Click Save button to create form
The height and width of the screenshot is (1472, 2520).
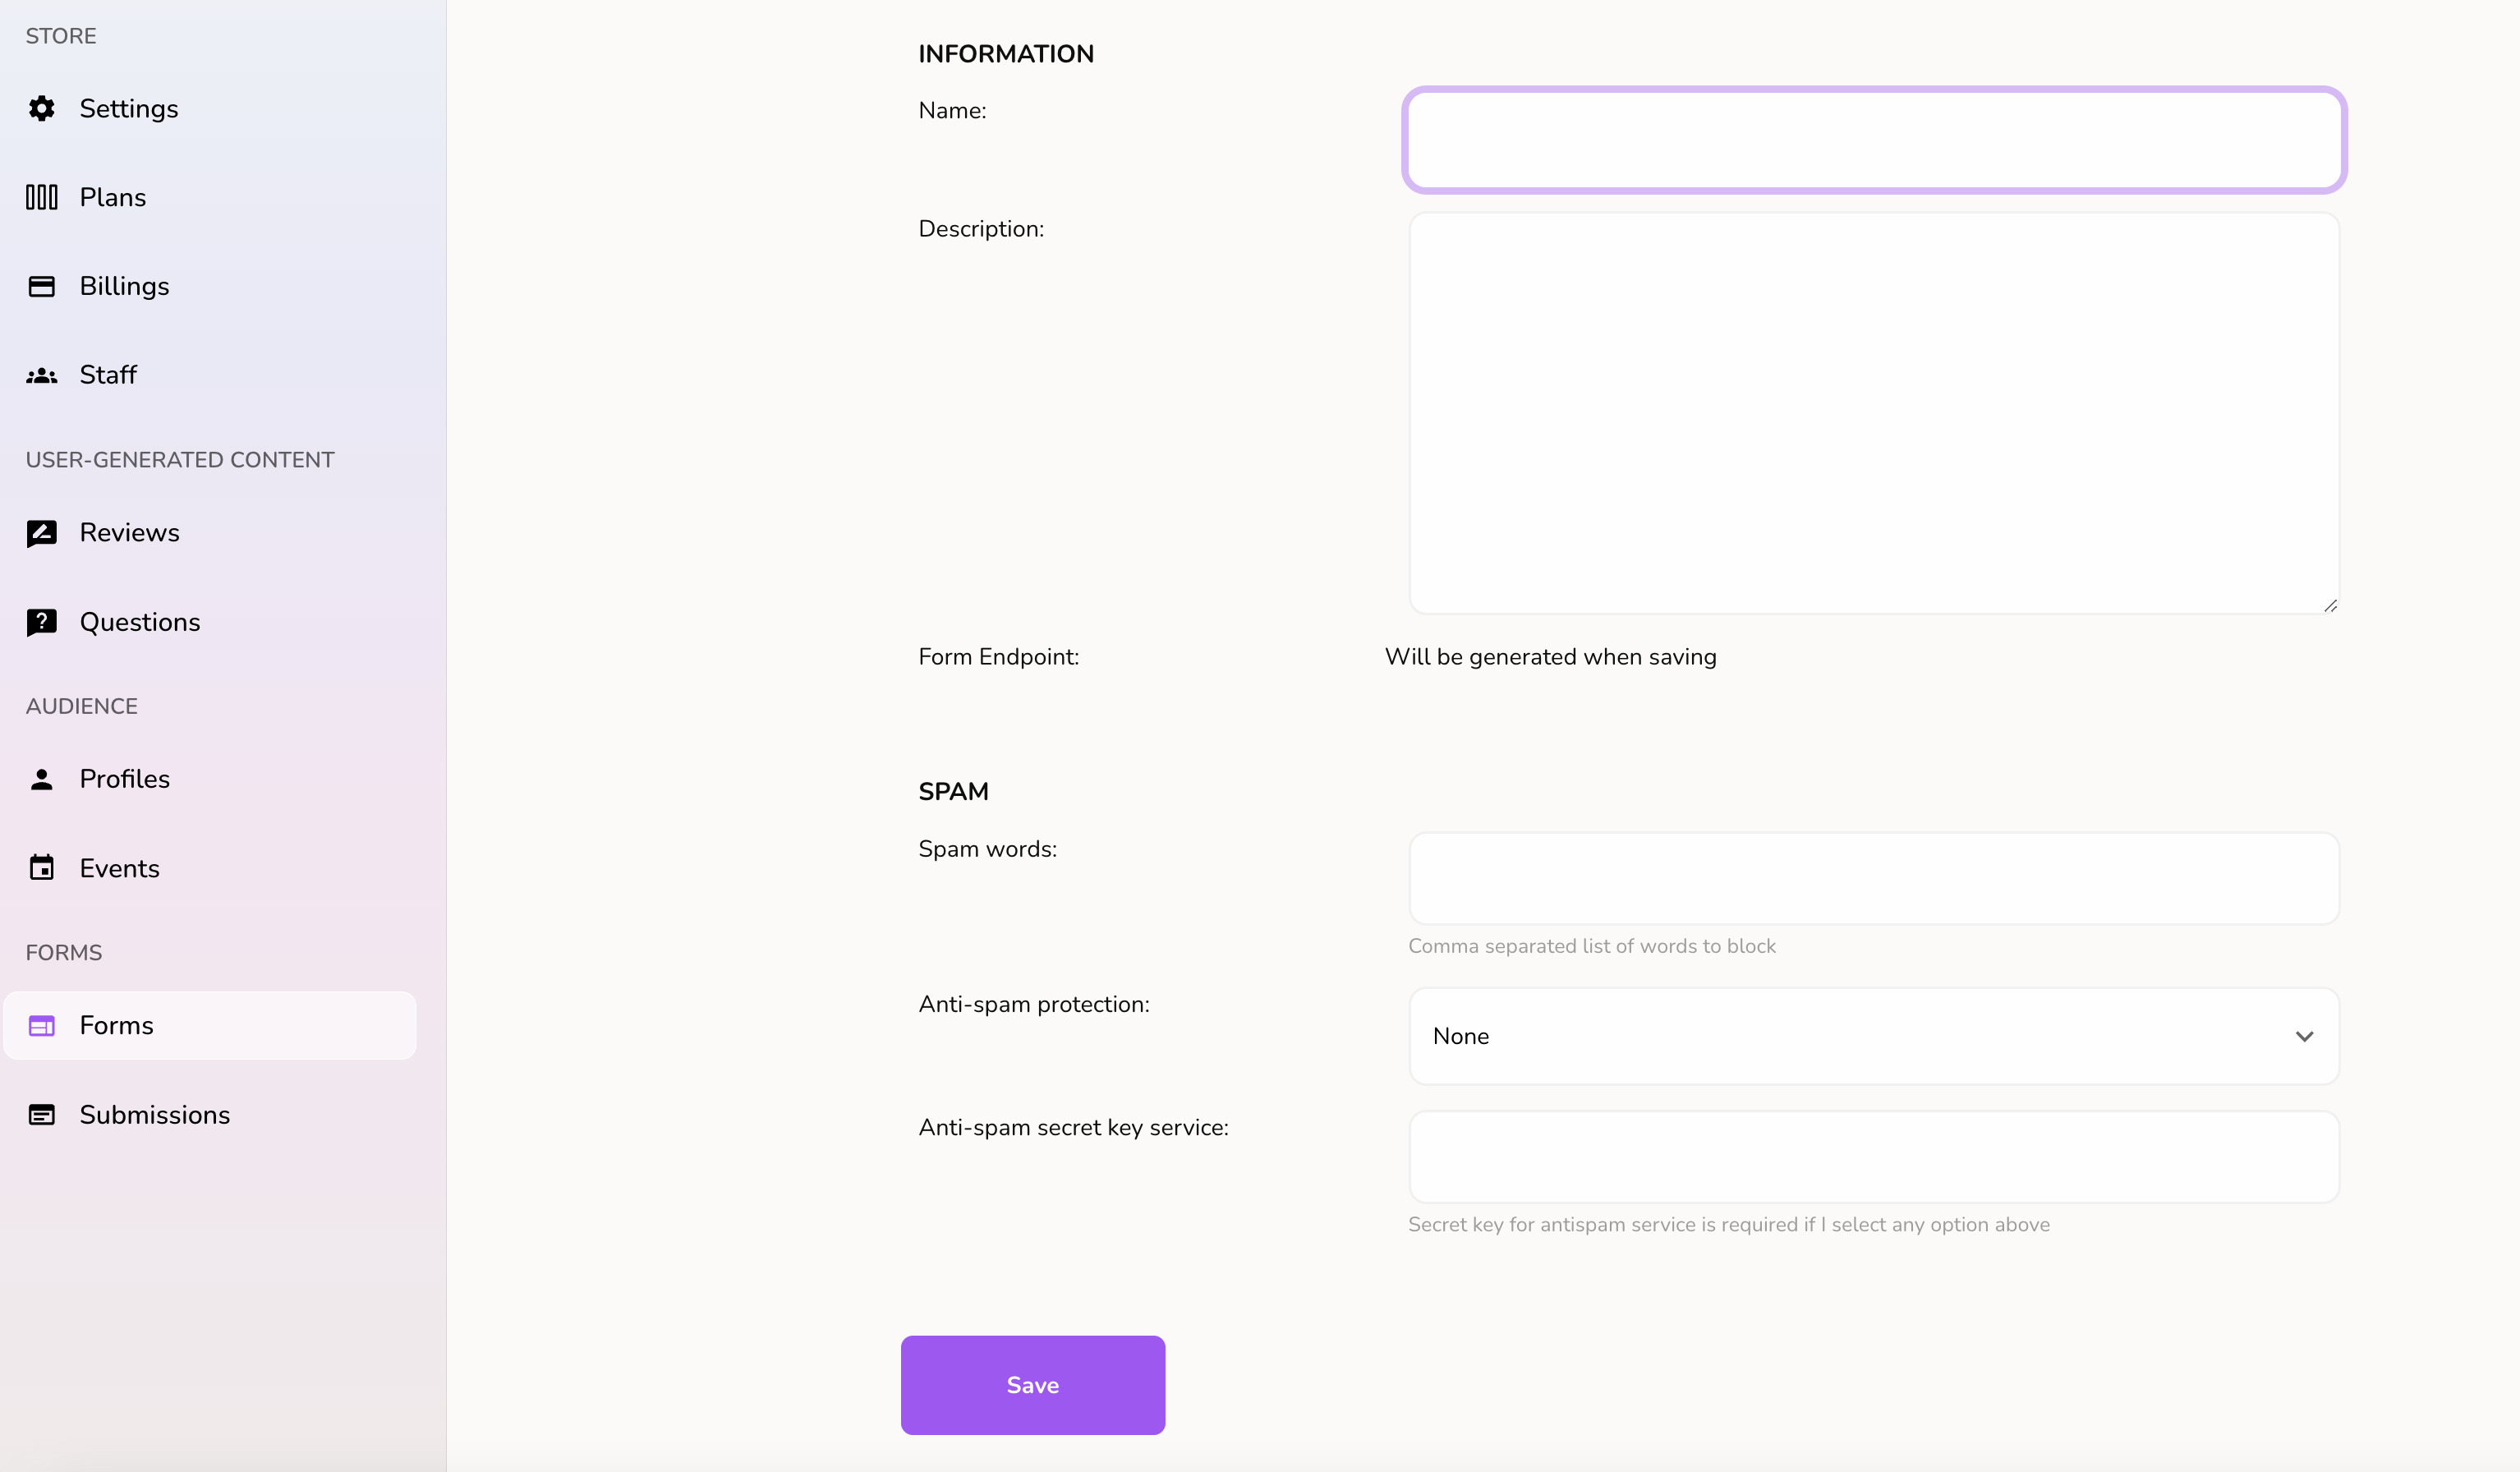(x=1032, y=1384)
